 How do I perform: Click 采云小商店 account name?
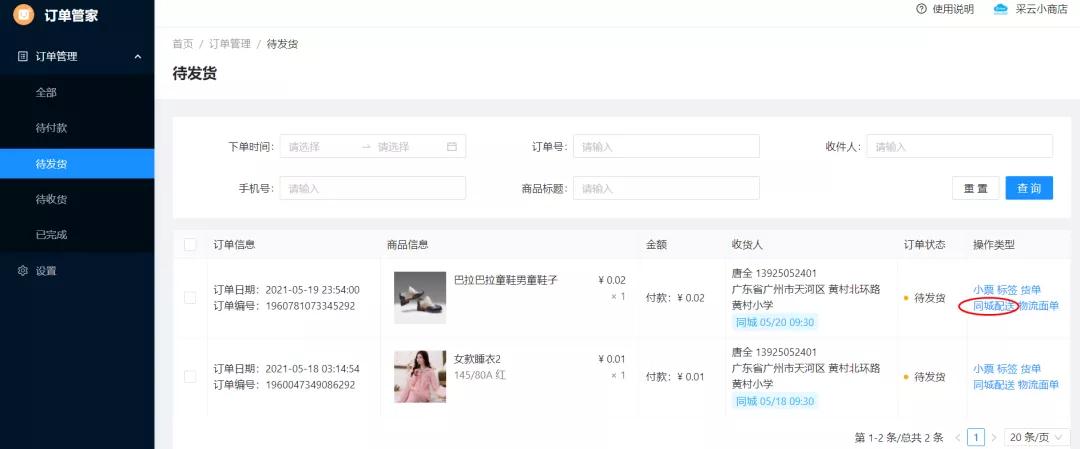click(x=1042, y=9)
